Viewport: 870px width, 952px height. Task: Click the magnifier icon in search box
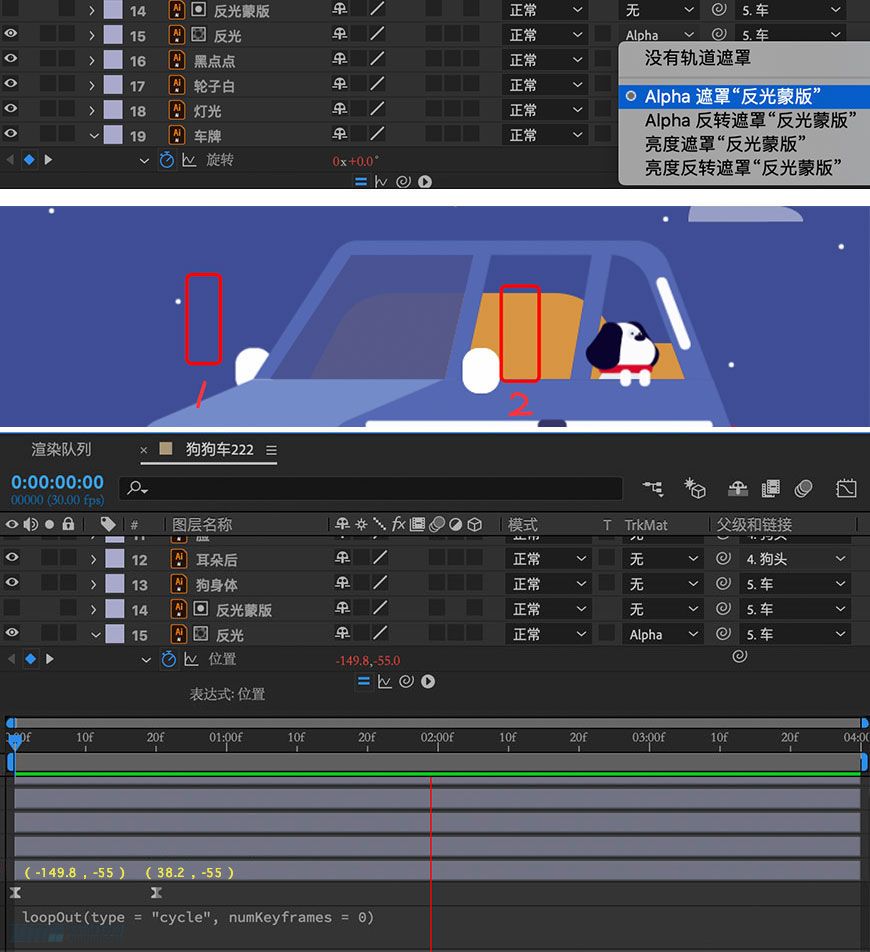[x=137, y=488]
